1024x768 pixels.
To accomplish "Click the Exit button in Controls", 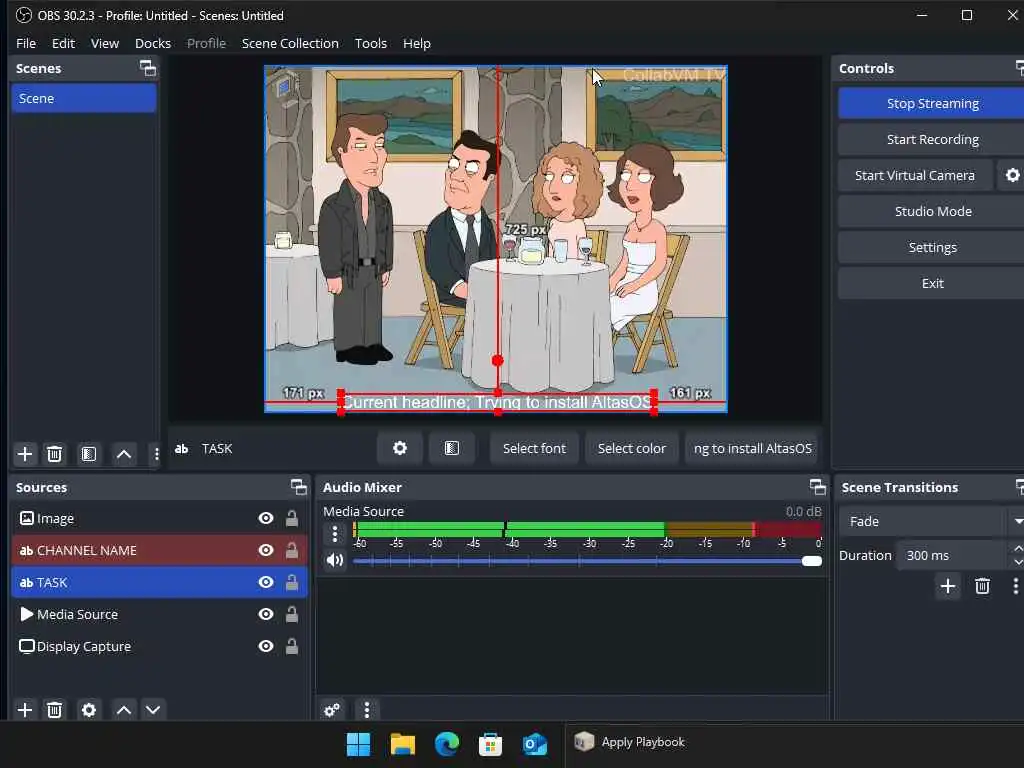I will (x=932, y=283).
